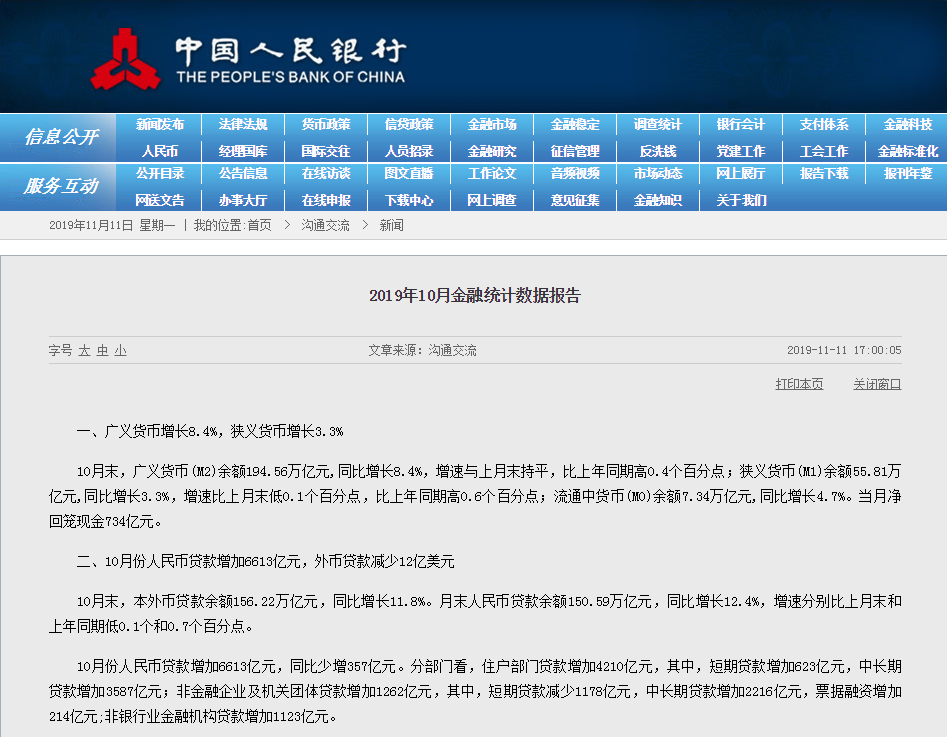Set font size to 大
Screen dimensions: 947x737
pos(85,350)
